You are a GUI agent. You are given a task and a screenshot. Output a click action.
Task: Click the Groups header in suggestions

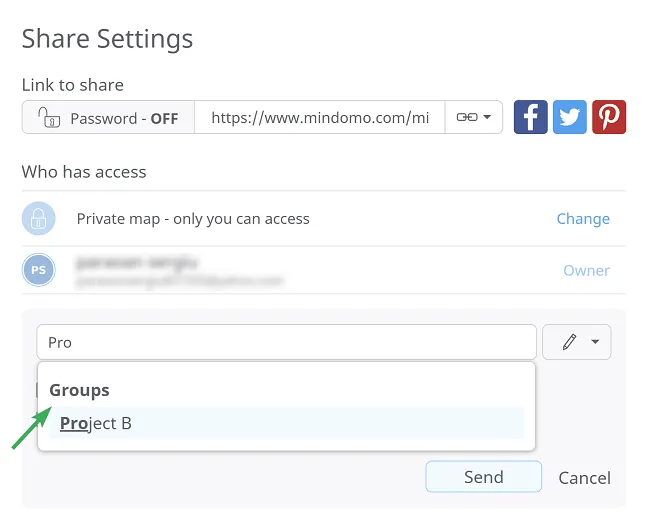pos(79,390)
